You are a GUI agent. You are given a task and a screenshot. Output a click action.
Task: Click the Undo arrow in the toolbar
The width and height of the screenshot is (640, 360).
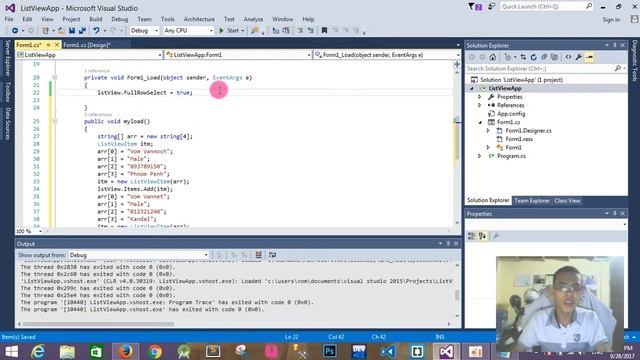tap(96, 31)
